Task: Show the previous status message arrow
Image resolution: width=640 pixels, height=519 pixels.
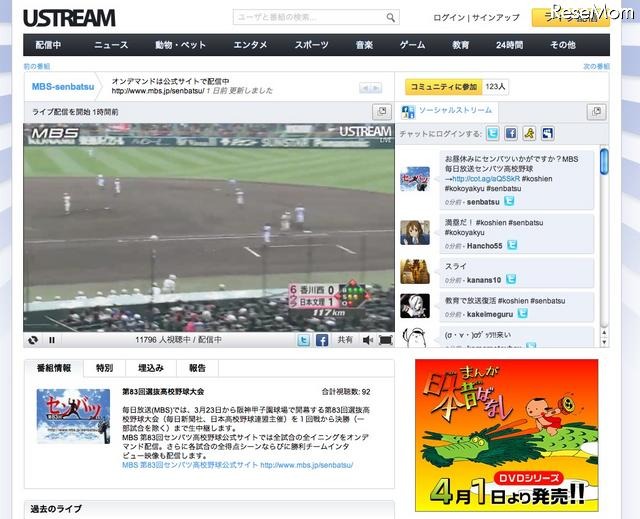Action: (x=365, y=88)
